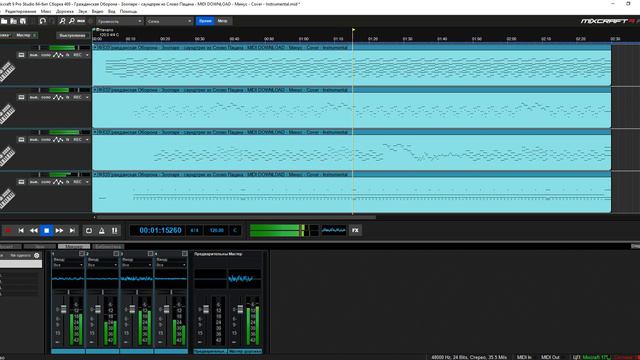Click first track's instrument keyboard icon
Screen dimensions: 640x360
click(21, 55)
